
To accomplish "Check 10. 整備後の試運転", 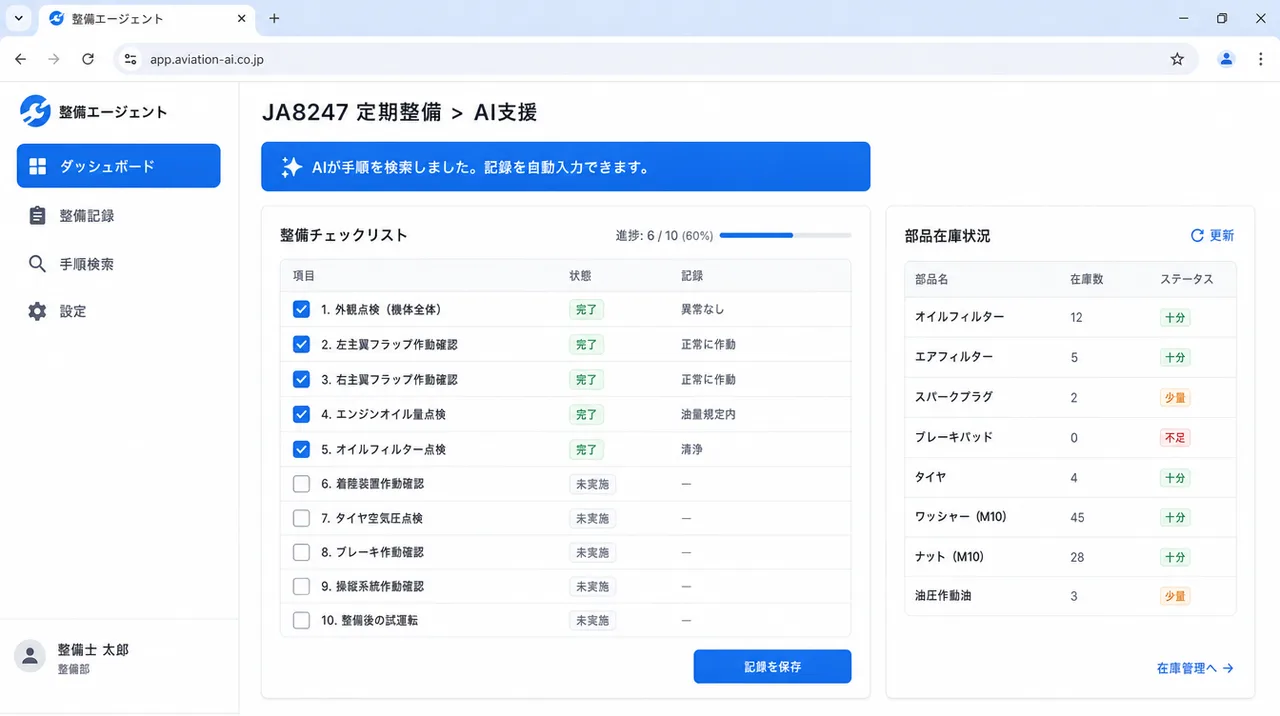I will coord(301,620).
